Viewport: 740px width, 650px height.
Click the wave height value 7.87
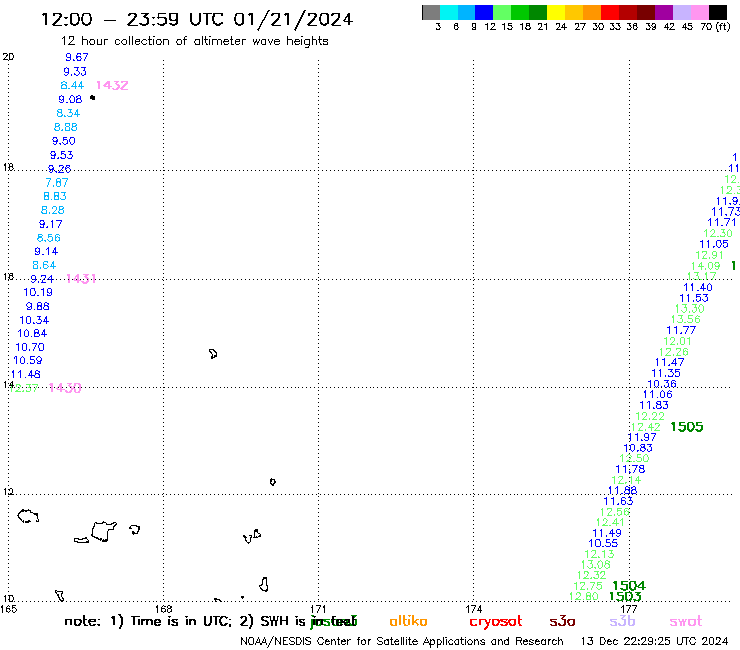(57, 182)
